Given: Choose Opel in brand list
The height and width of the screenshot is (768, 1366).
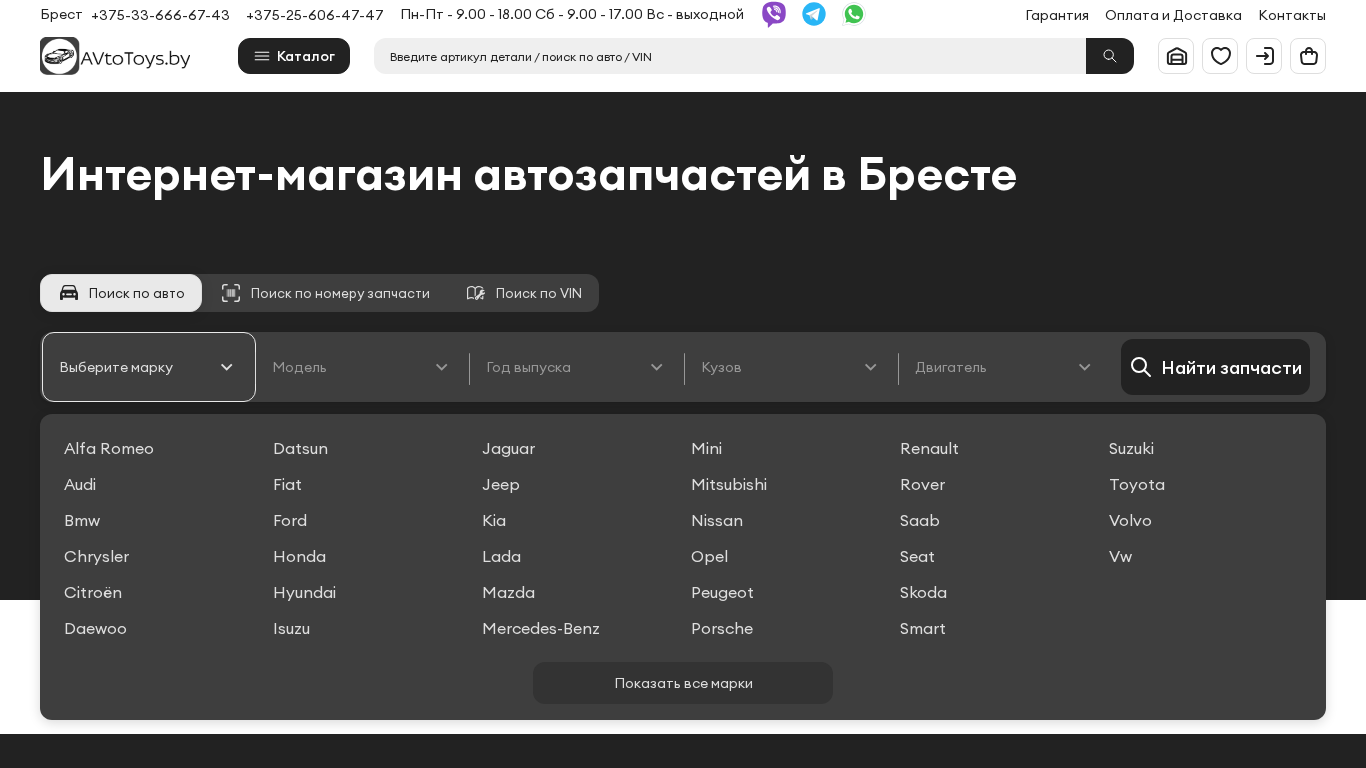Looking at the screenshot, I should tap(709, 556).
